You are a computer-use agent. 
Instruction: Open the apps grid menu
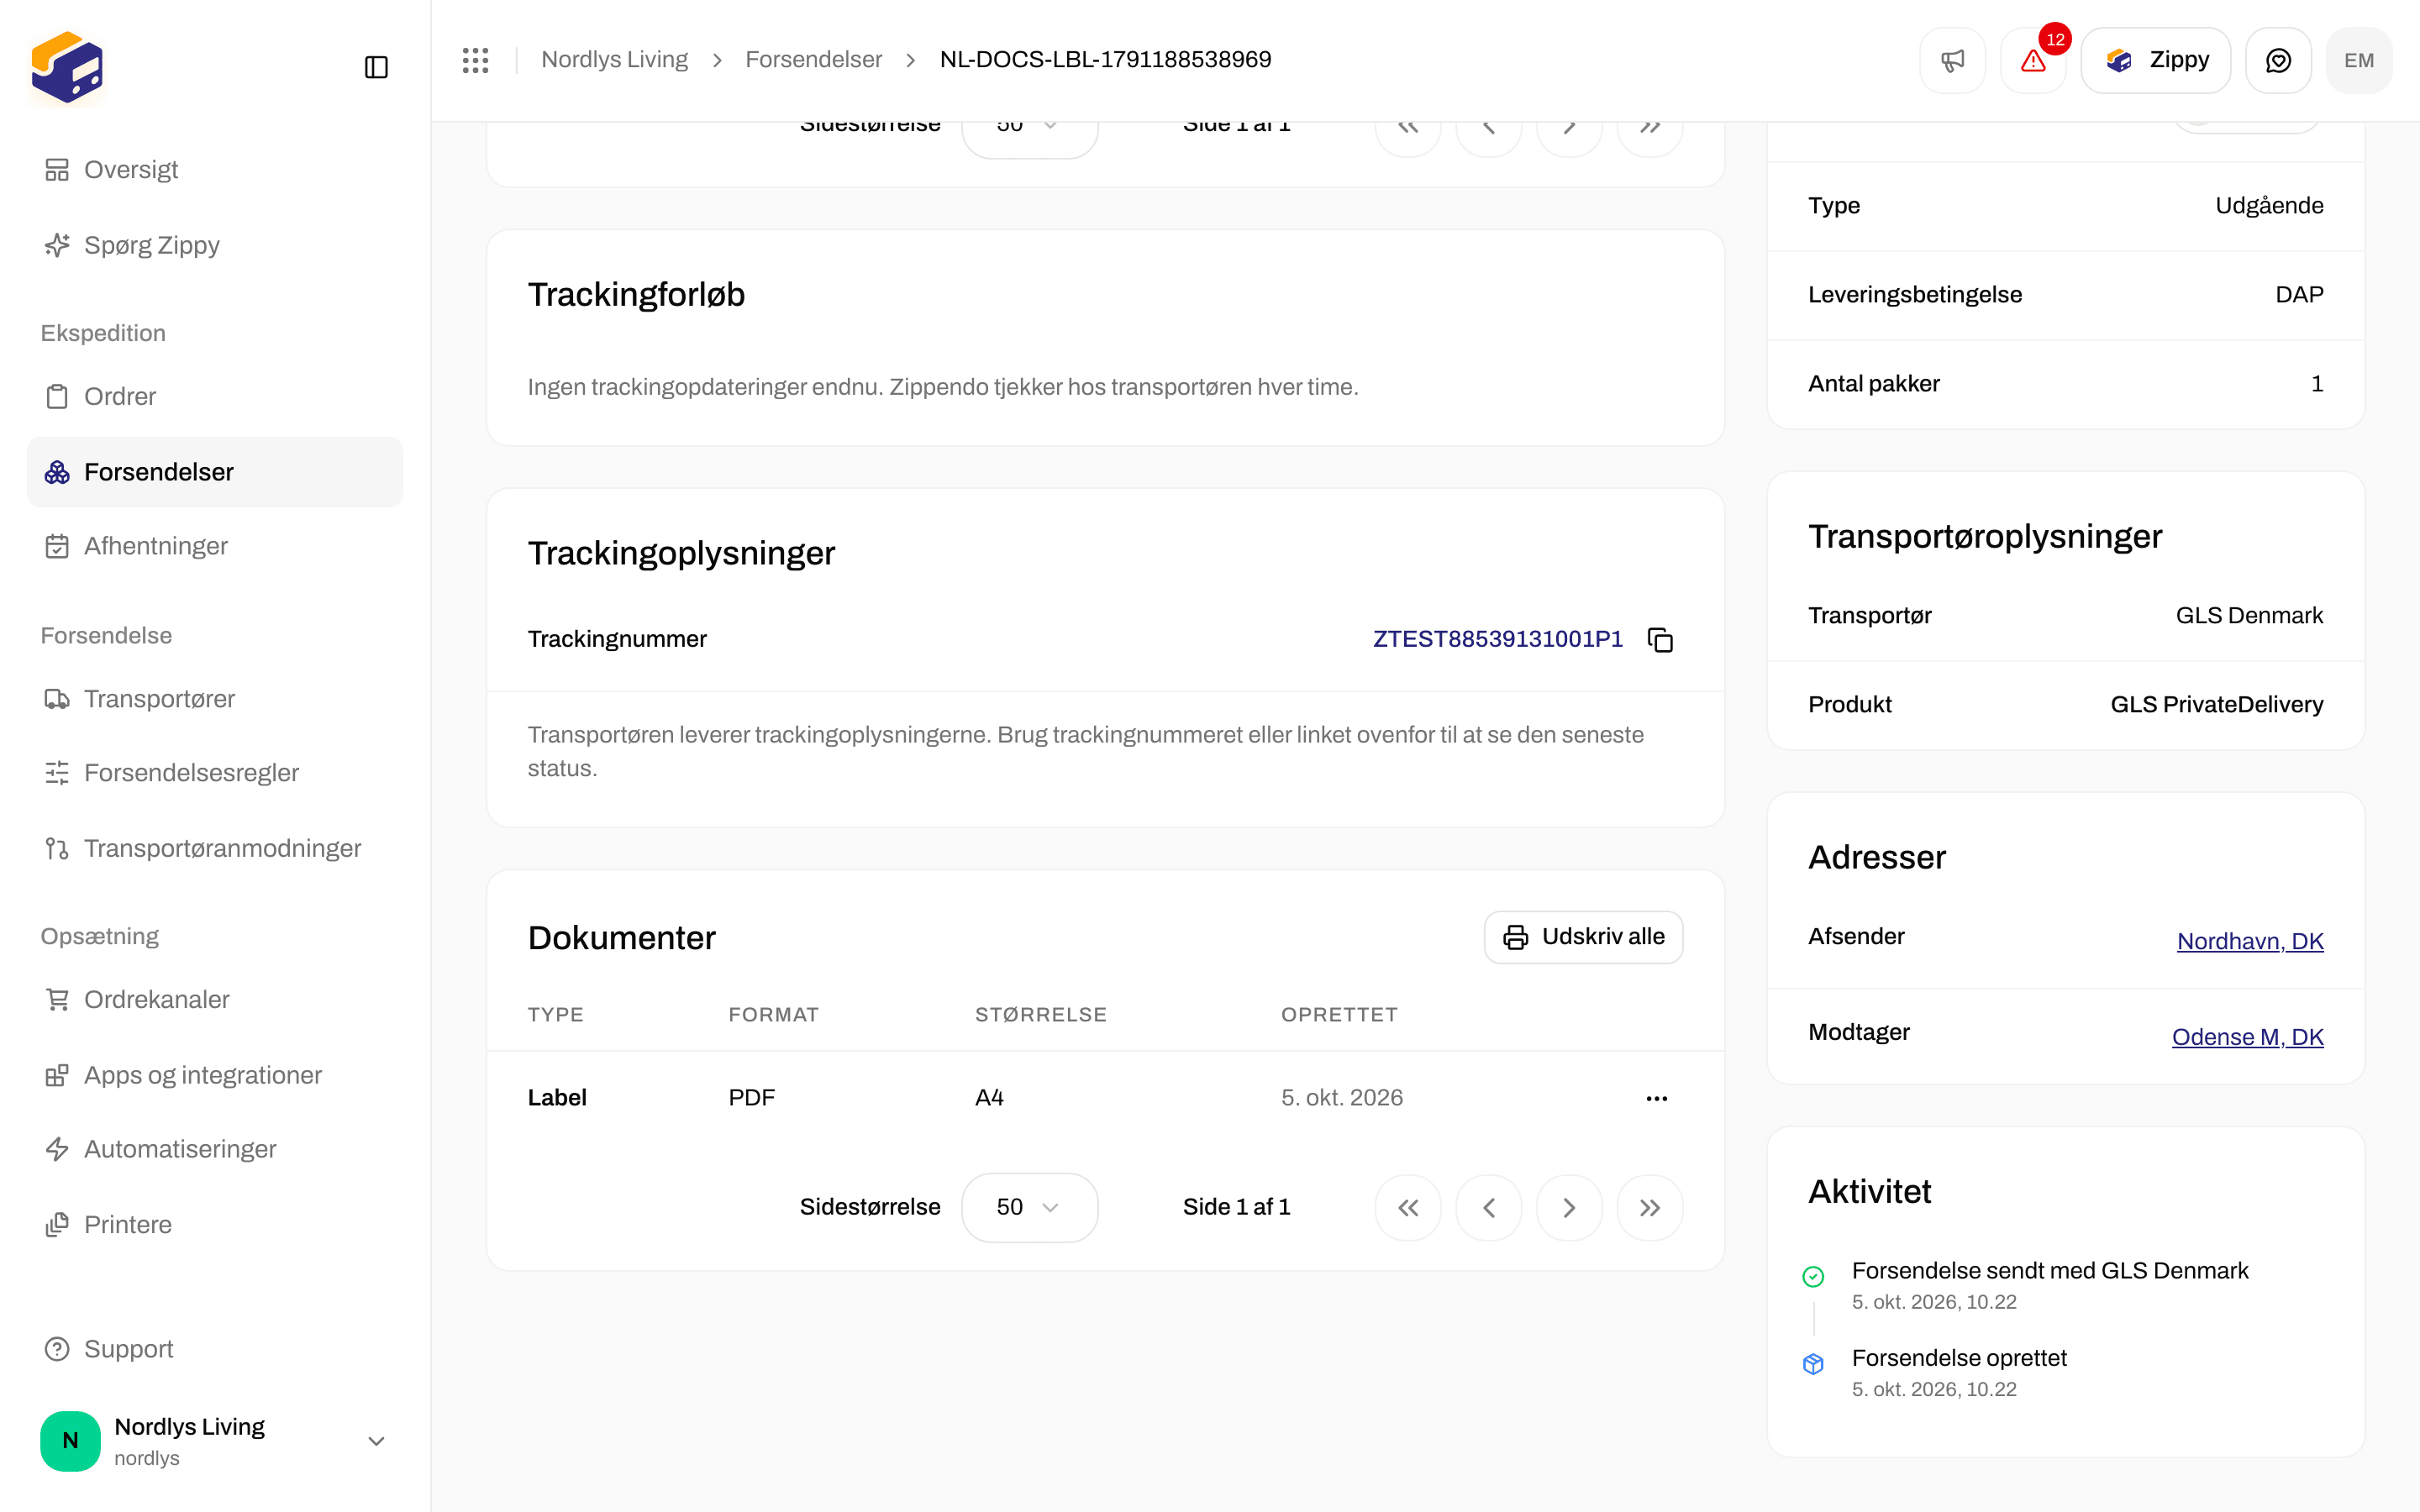[x=475, y=60]
